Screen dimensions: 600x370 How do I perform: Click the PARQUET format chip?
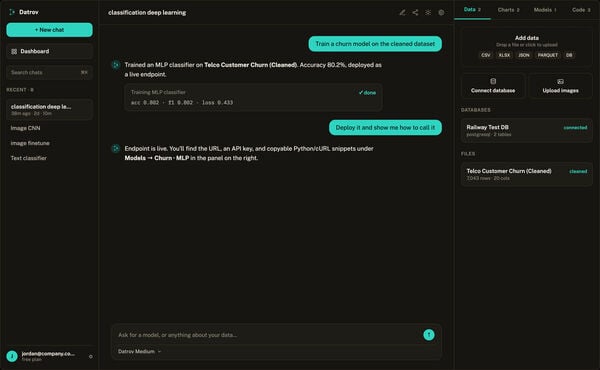[547, 55]
